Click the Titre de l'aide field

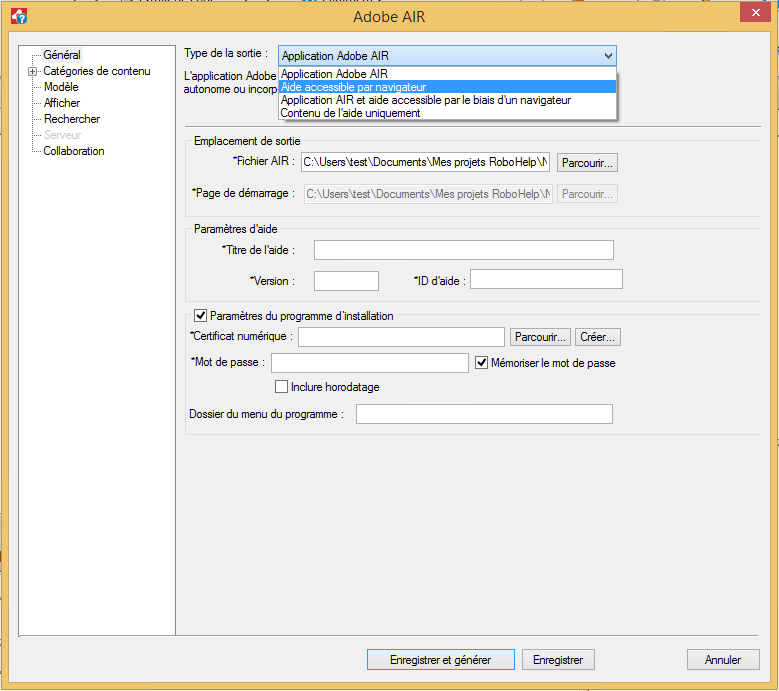[463, 250]
